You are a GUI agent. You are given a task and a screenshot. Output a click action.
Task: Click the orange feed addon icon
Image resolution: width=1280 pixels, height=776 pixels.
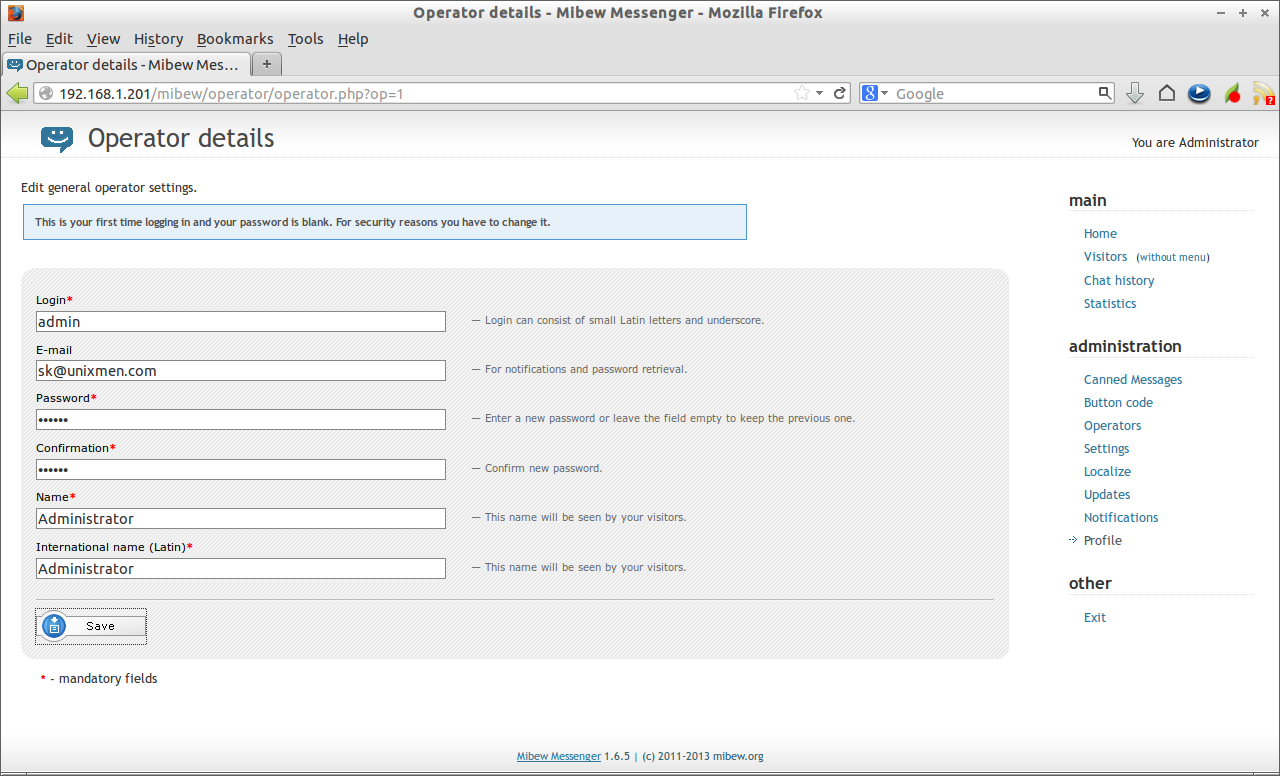pyautogui.click(x=1264, y=93)
